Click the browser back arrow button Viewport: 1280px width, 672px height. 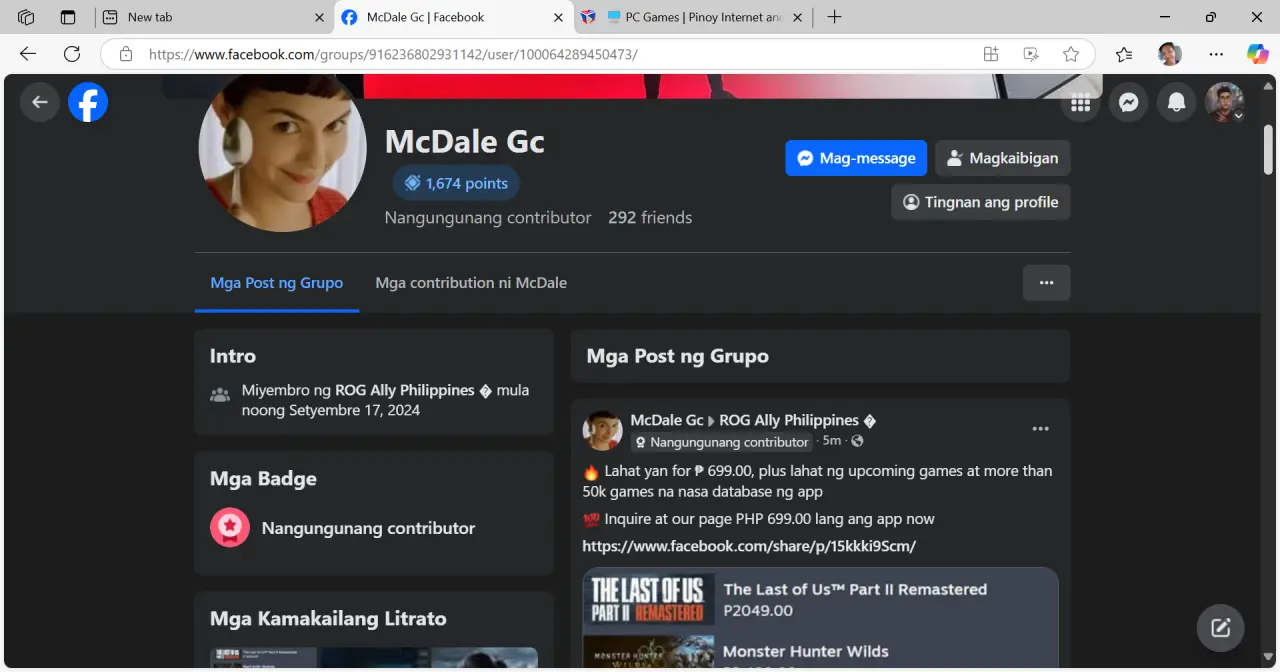coord(28,54)
